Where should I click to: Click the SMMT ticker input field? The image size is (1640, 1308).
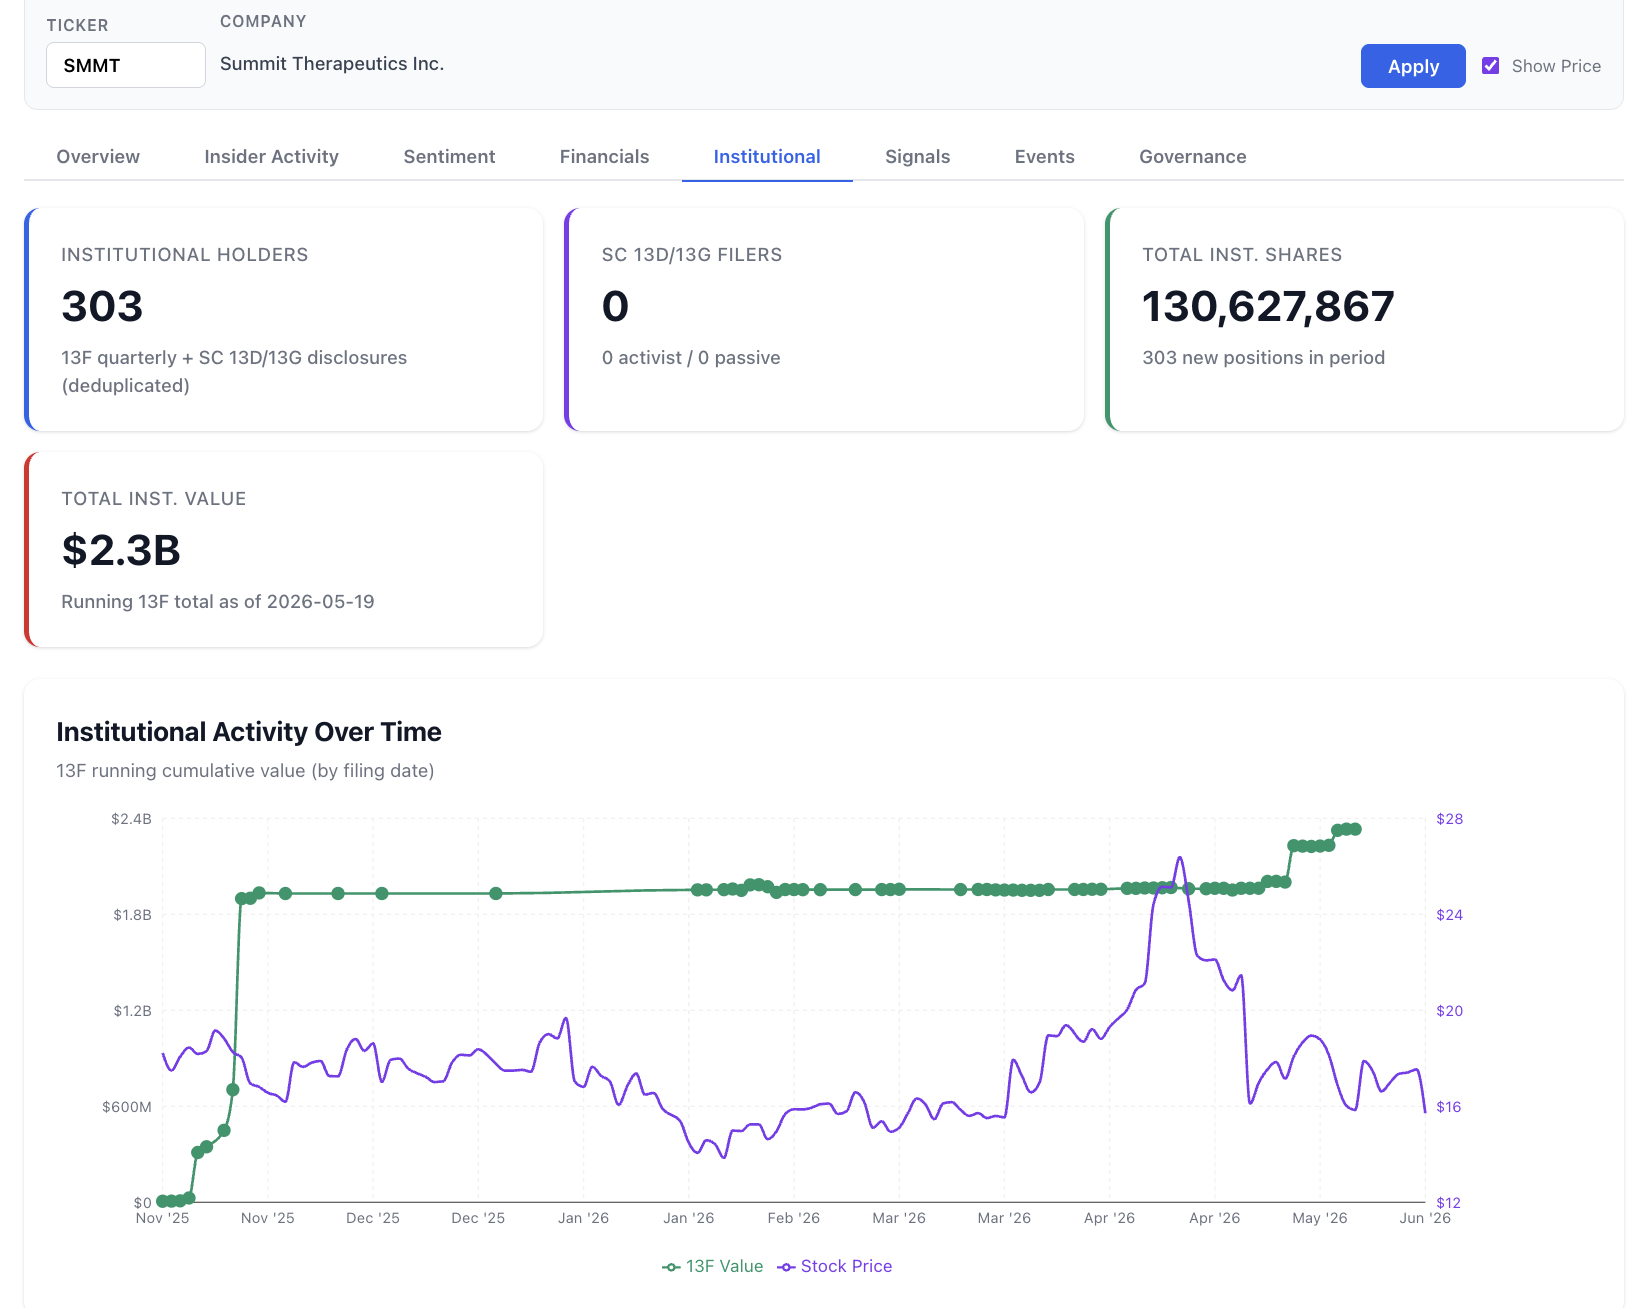(126, 65)
